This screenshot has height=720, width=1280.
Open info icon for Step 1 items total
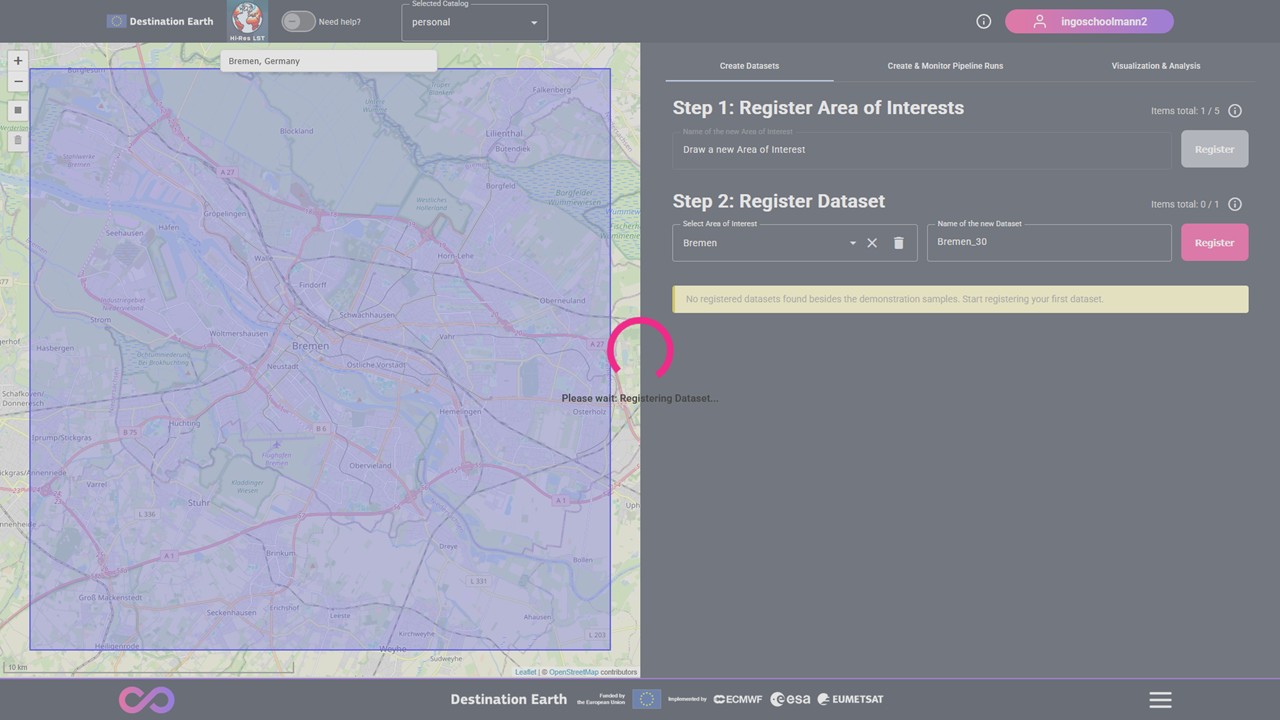(1234, 111)
